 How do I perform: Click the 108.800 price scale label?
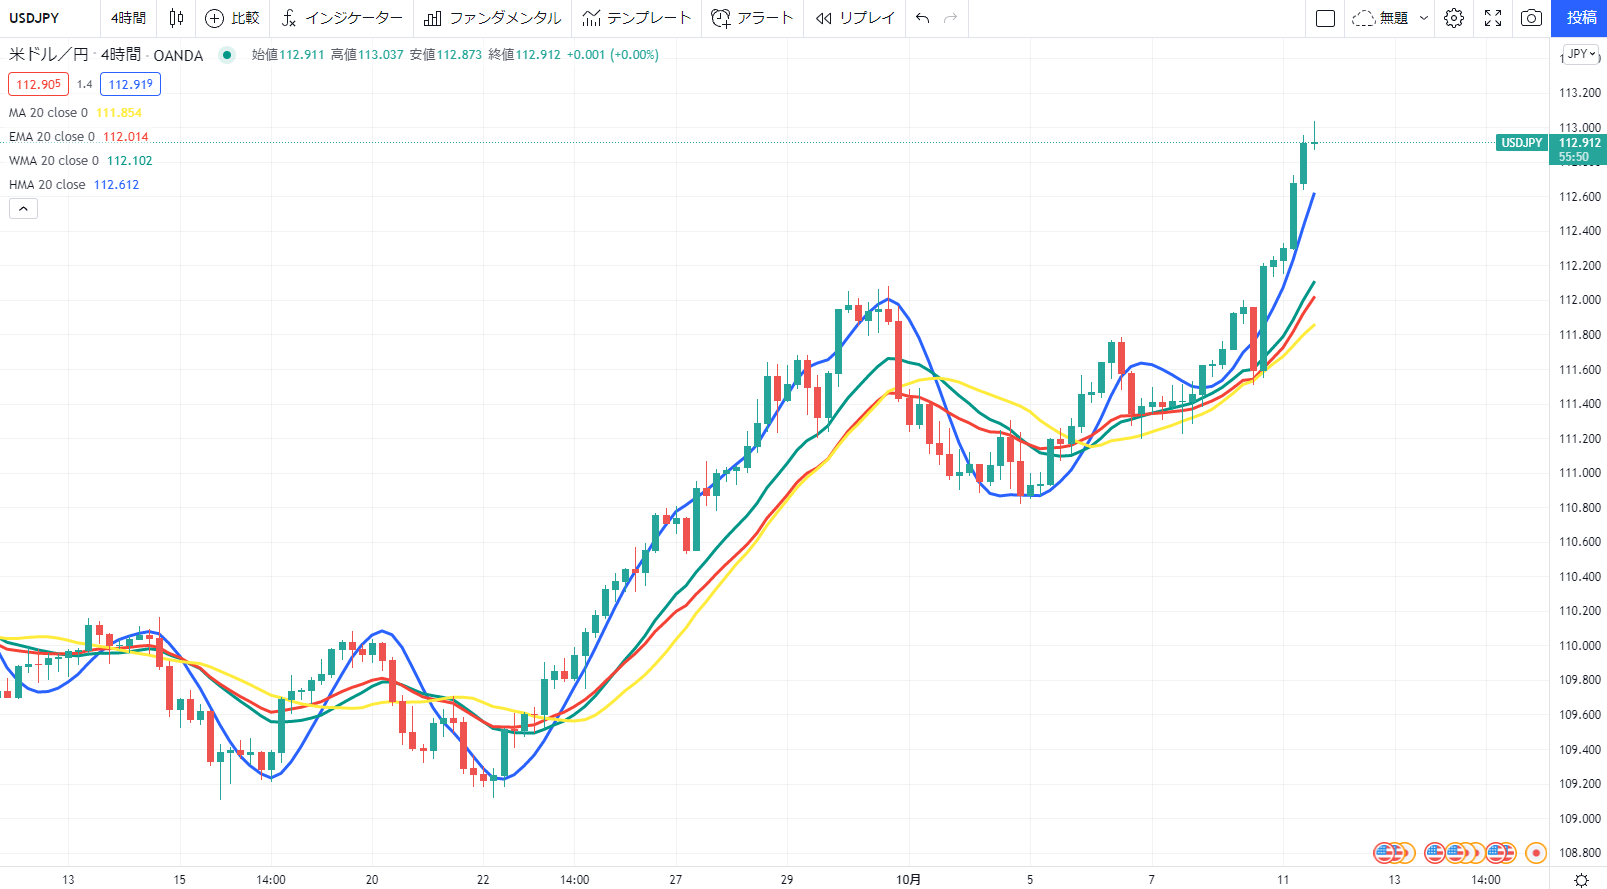point(1580,853)
